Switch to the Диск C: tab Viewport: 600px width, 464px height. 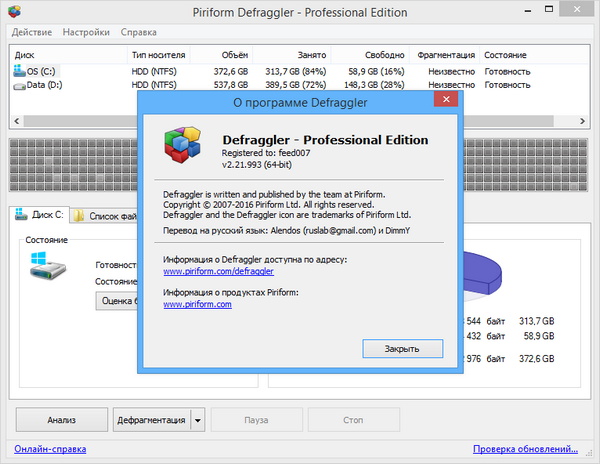point(40,215)
